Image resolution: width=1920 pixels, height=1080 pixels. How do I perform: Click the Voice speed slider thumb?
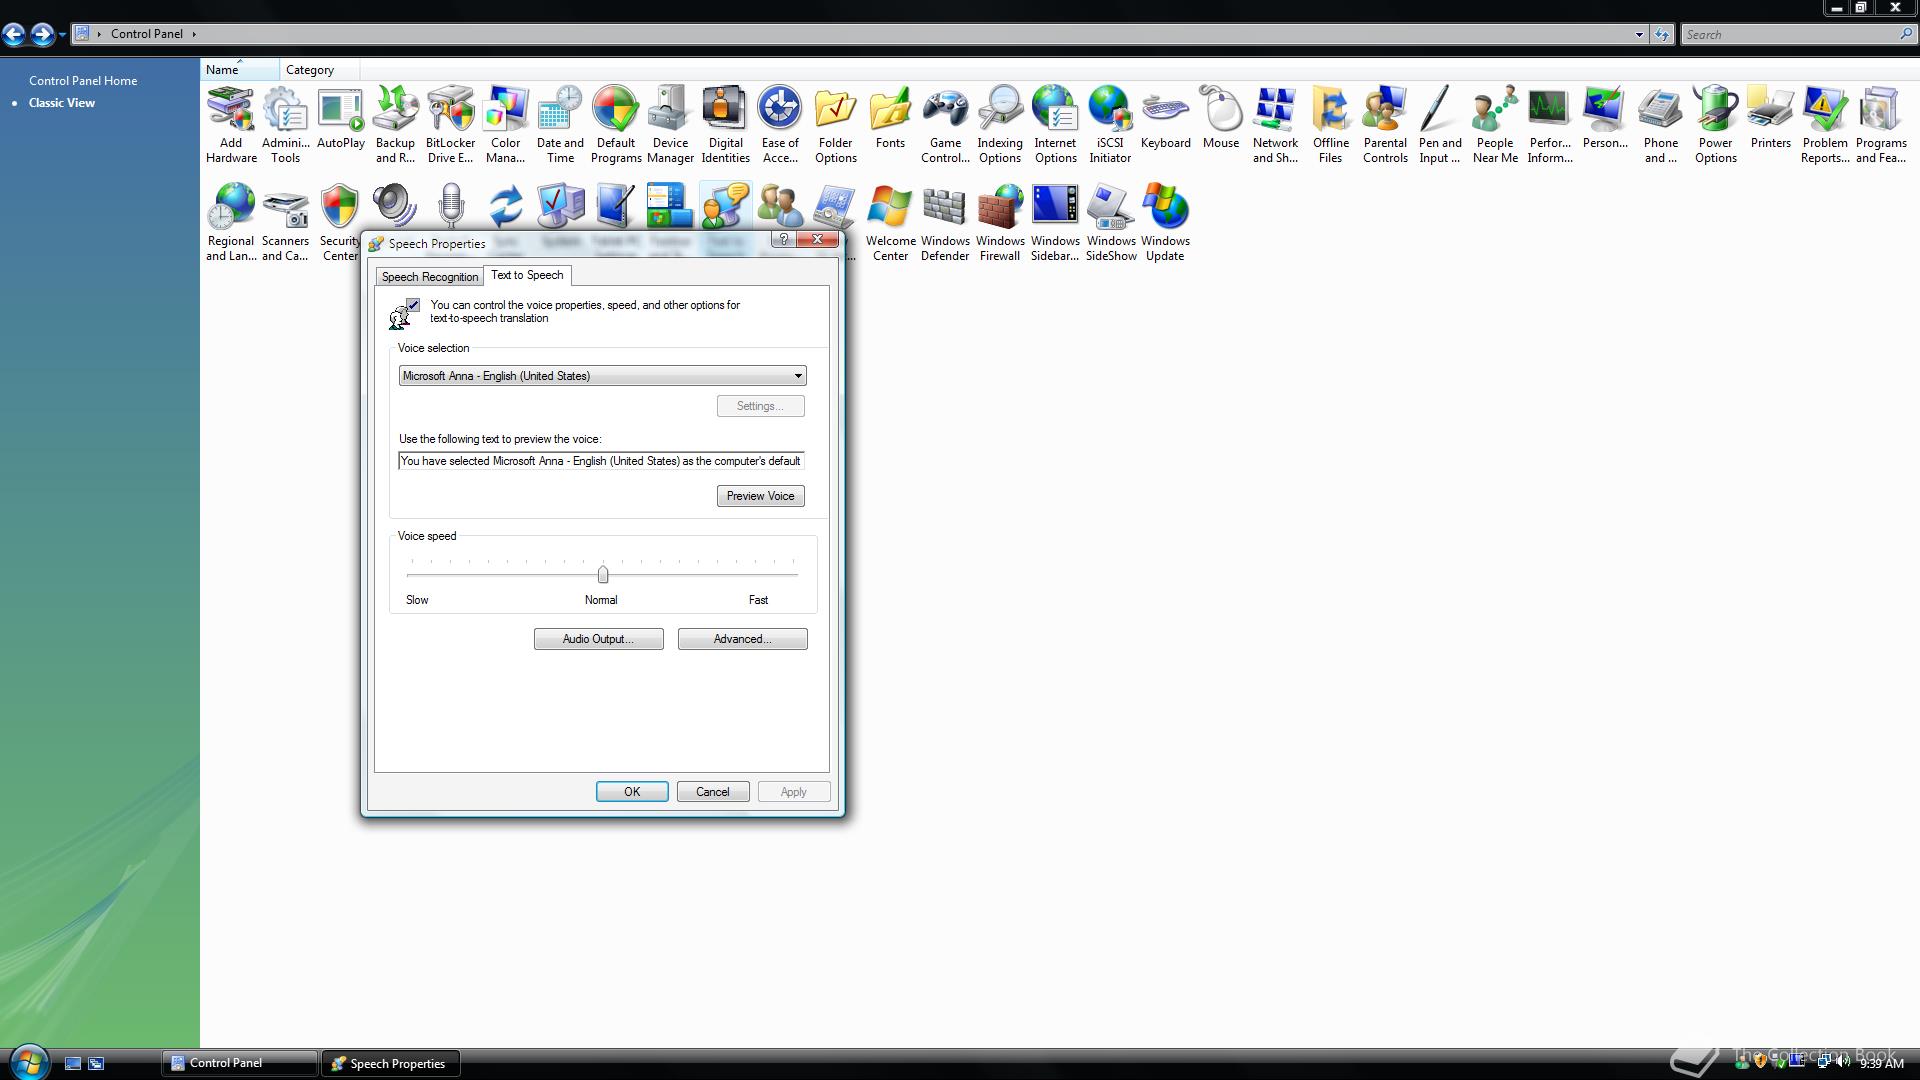tap(602, 575)
